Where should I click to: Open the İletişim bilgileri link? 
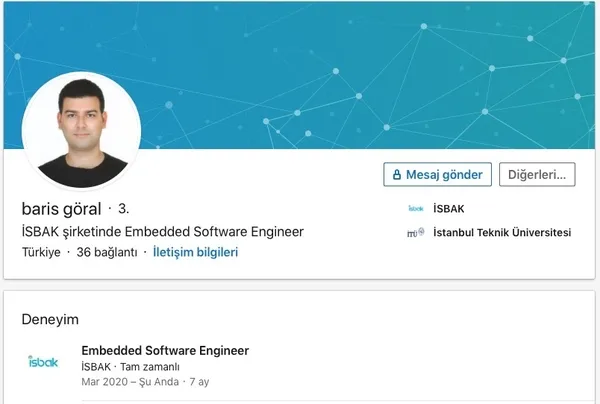[x=195, y=253]
